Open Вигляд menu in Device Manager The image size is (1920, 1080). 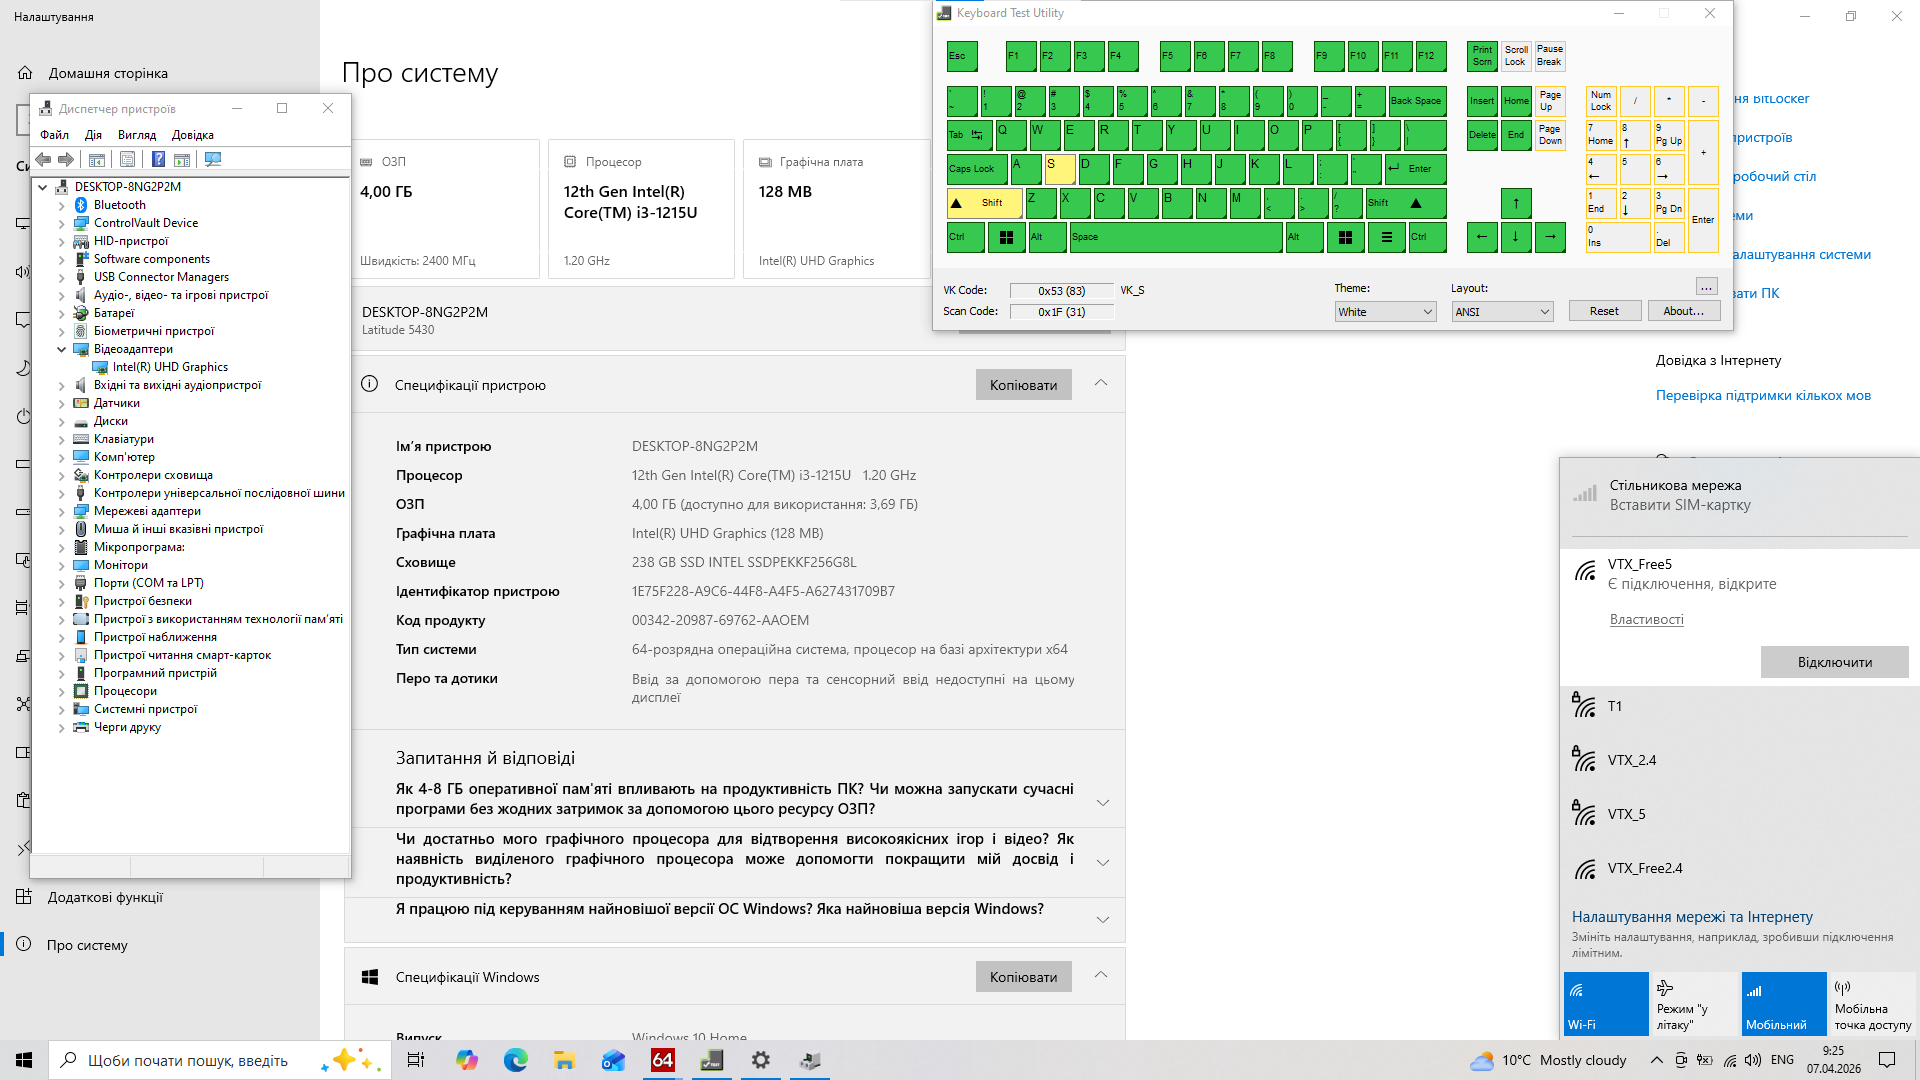(137, 135)
